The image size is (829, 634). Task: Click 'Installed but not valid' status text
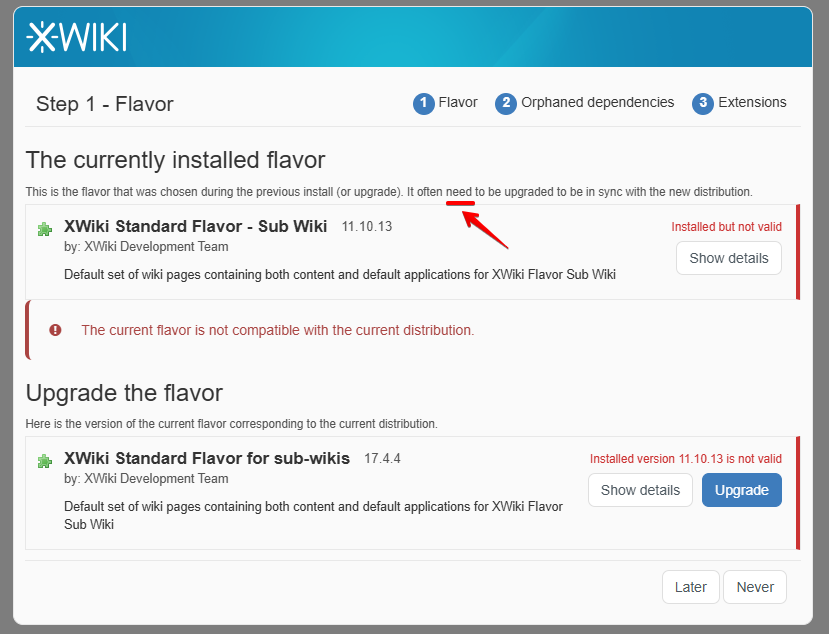click(726, 227)
